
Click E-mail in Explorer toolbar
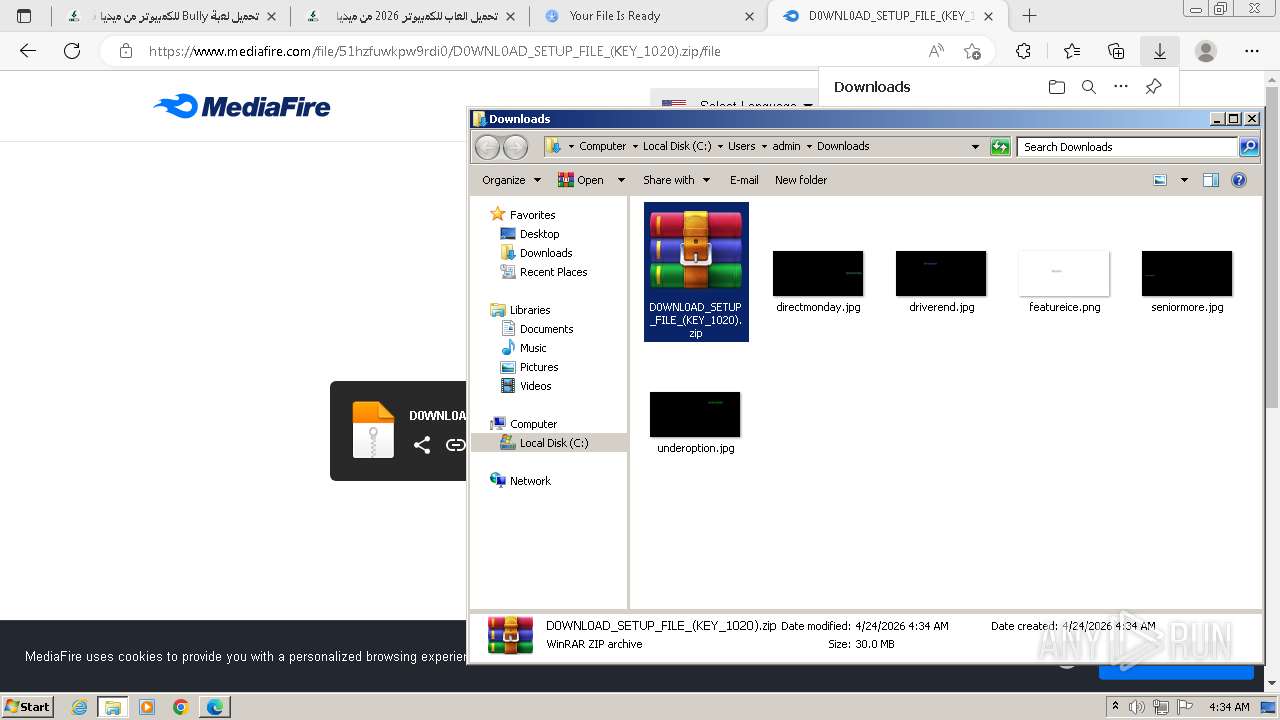pyautogui.click(x=744, y=180)
